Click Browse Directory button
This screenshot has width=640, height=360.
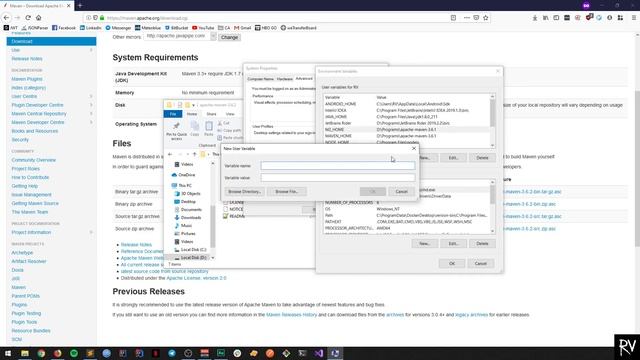point(244,191)
